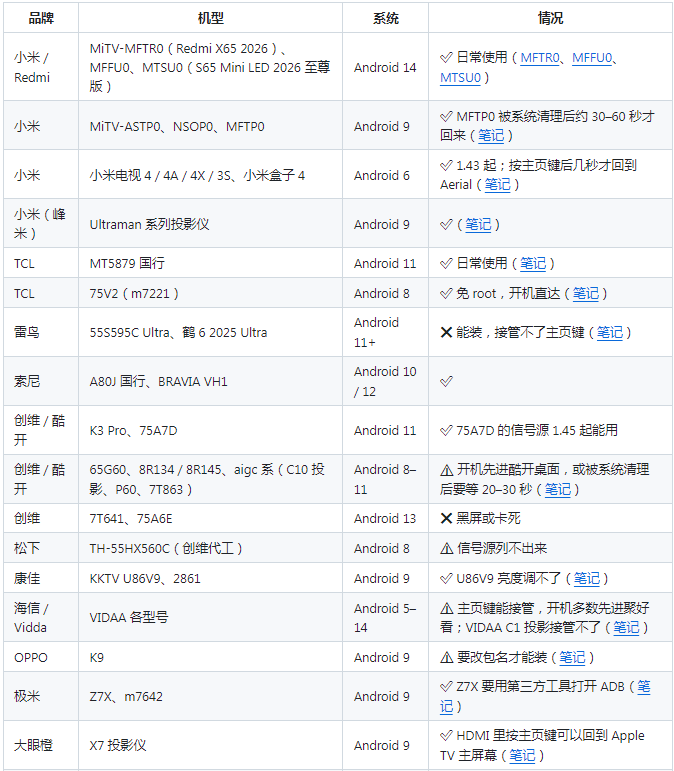Open 笔记 link in 大眼橙 row
Screen dimensions: 674x771
(522, 755)
